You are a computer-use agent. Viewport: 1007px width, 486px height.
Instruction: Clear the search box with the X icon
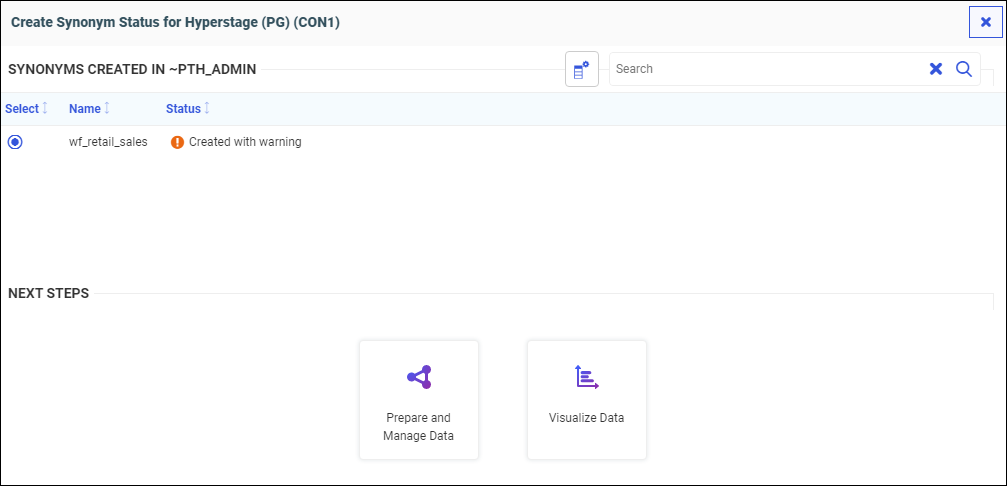click(x=936, y=69)
